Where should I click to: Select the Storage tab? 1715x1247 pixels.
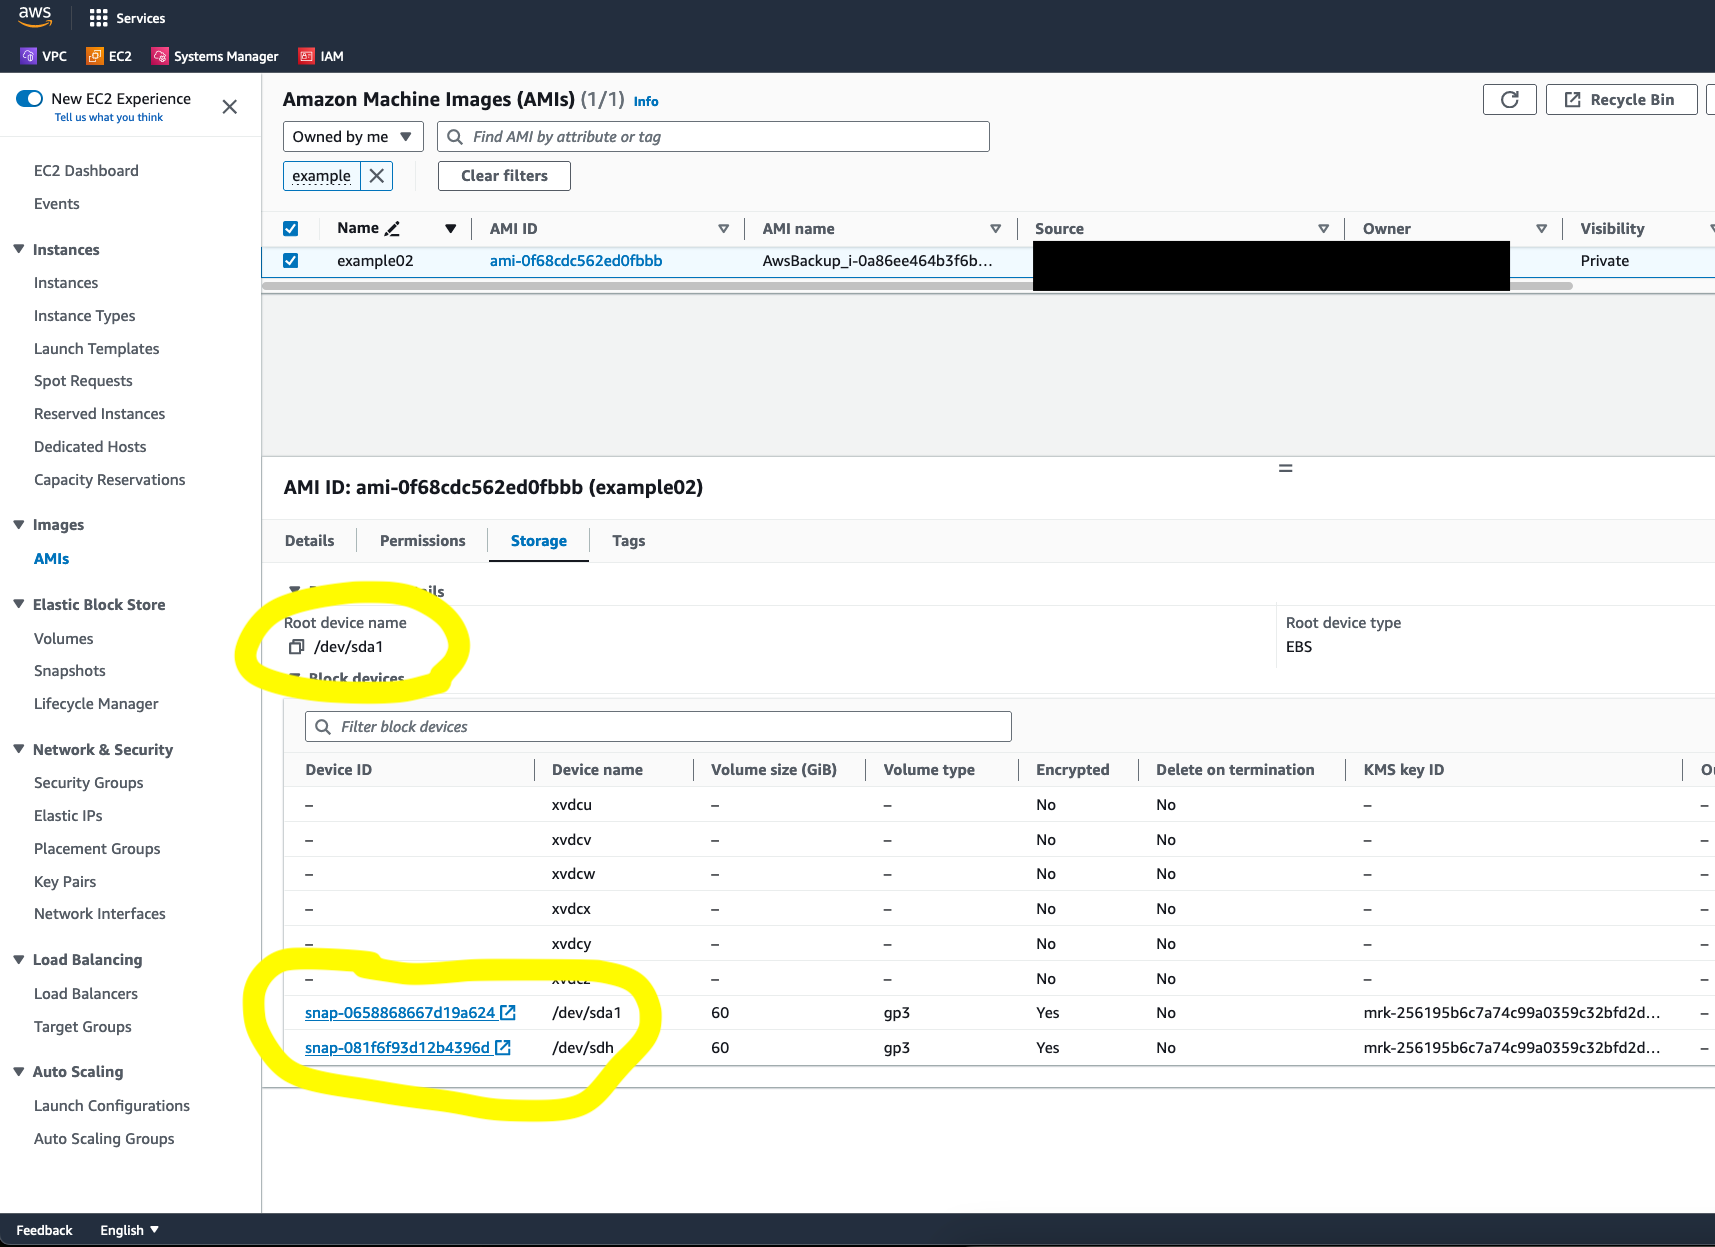pyautogui.click(x=539, y=541)
